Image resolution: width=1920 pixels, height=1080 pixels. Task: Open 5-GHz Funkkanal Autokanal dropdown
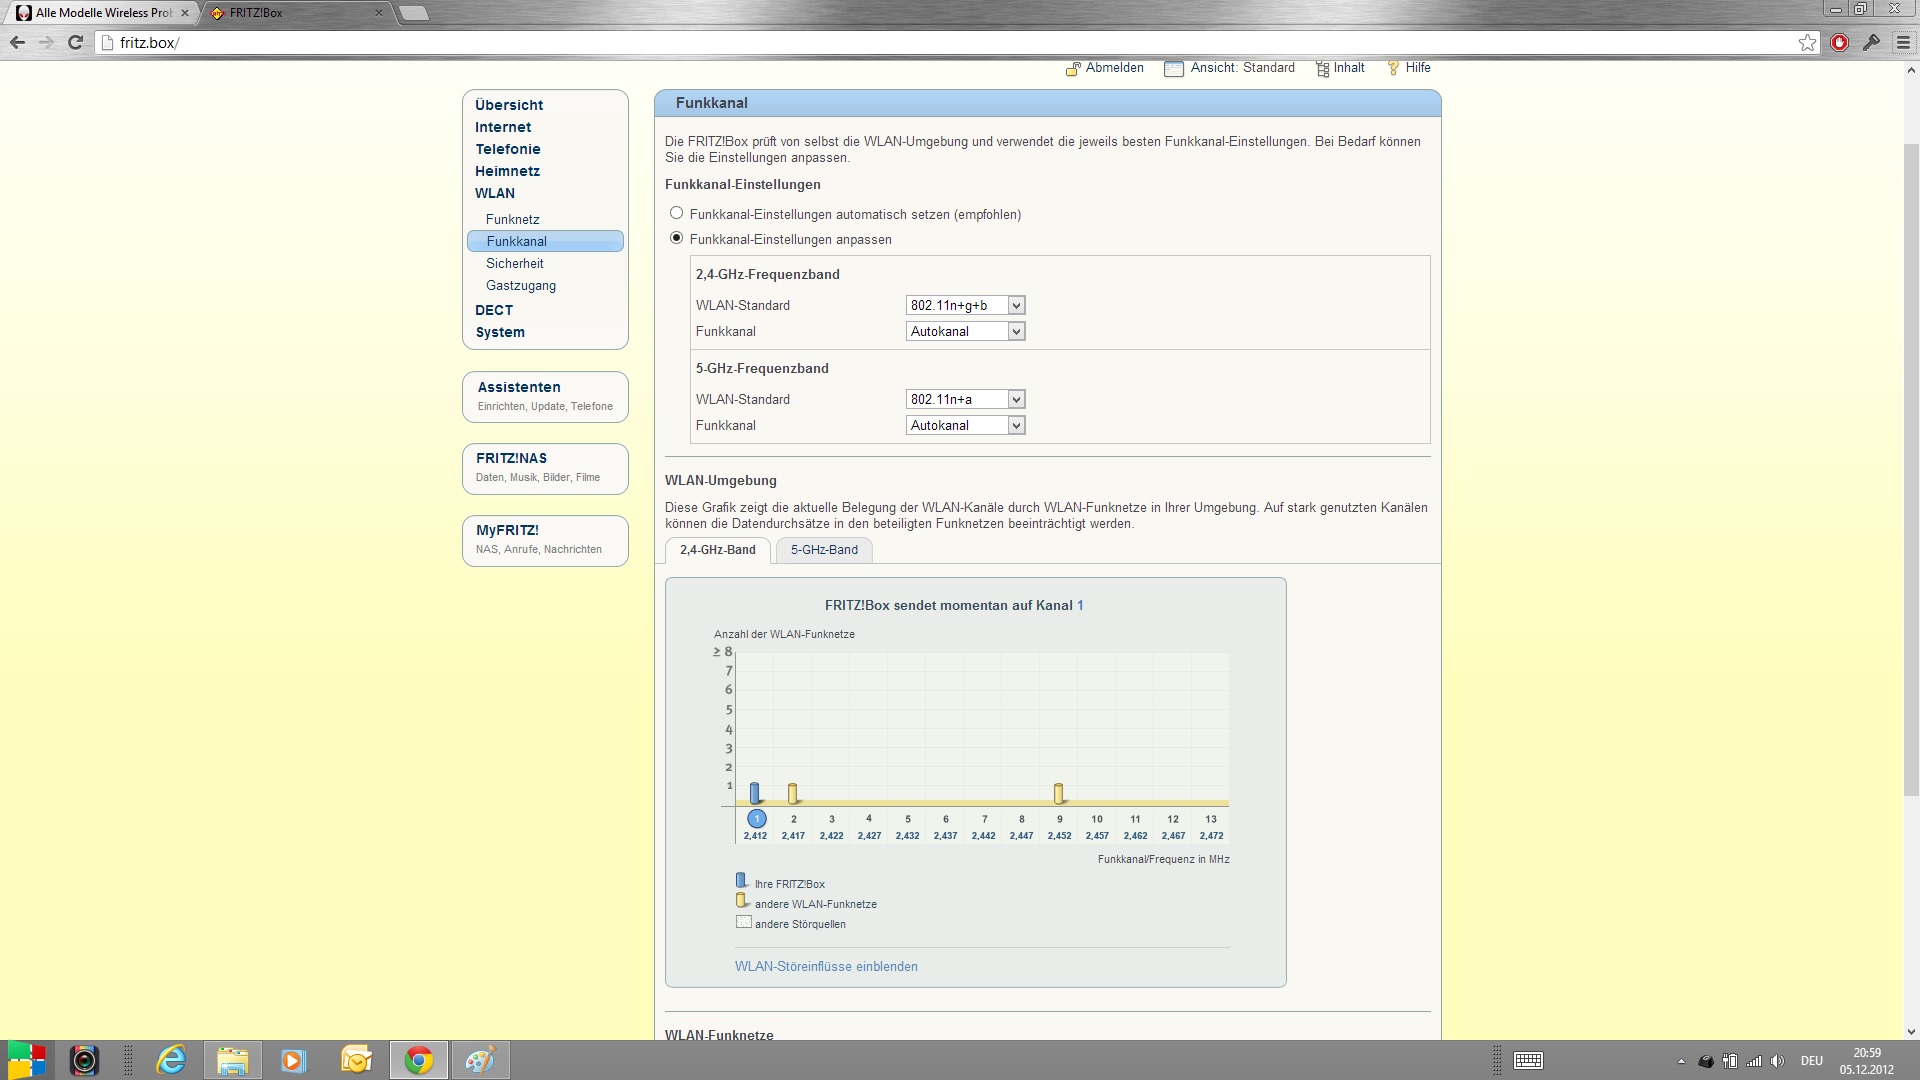(965, 425)
